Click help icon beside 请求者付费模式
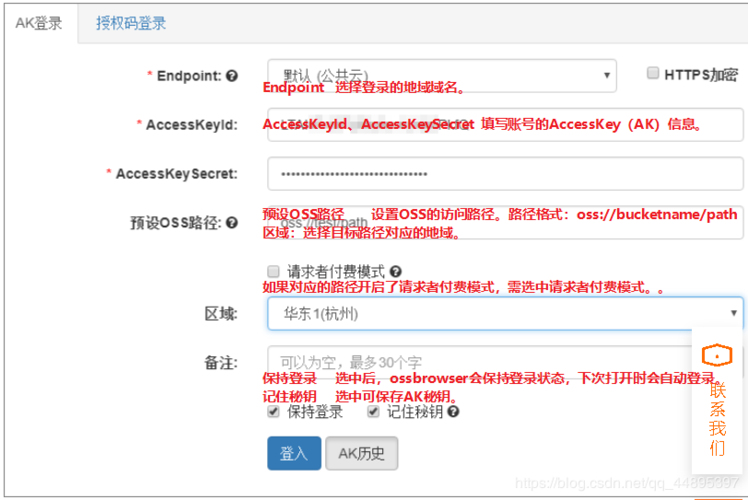The image size is (748, 500). [395, 271]
